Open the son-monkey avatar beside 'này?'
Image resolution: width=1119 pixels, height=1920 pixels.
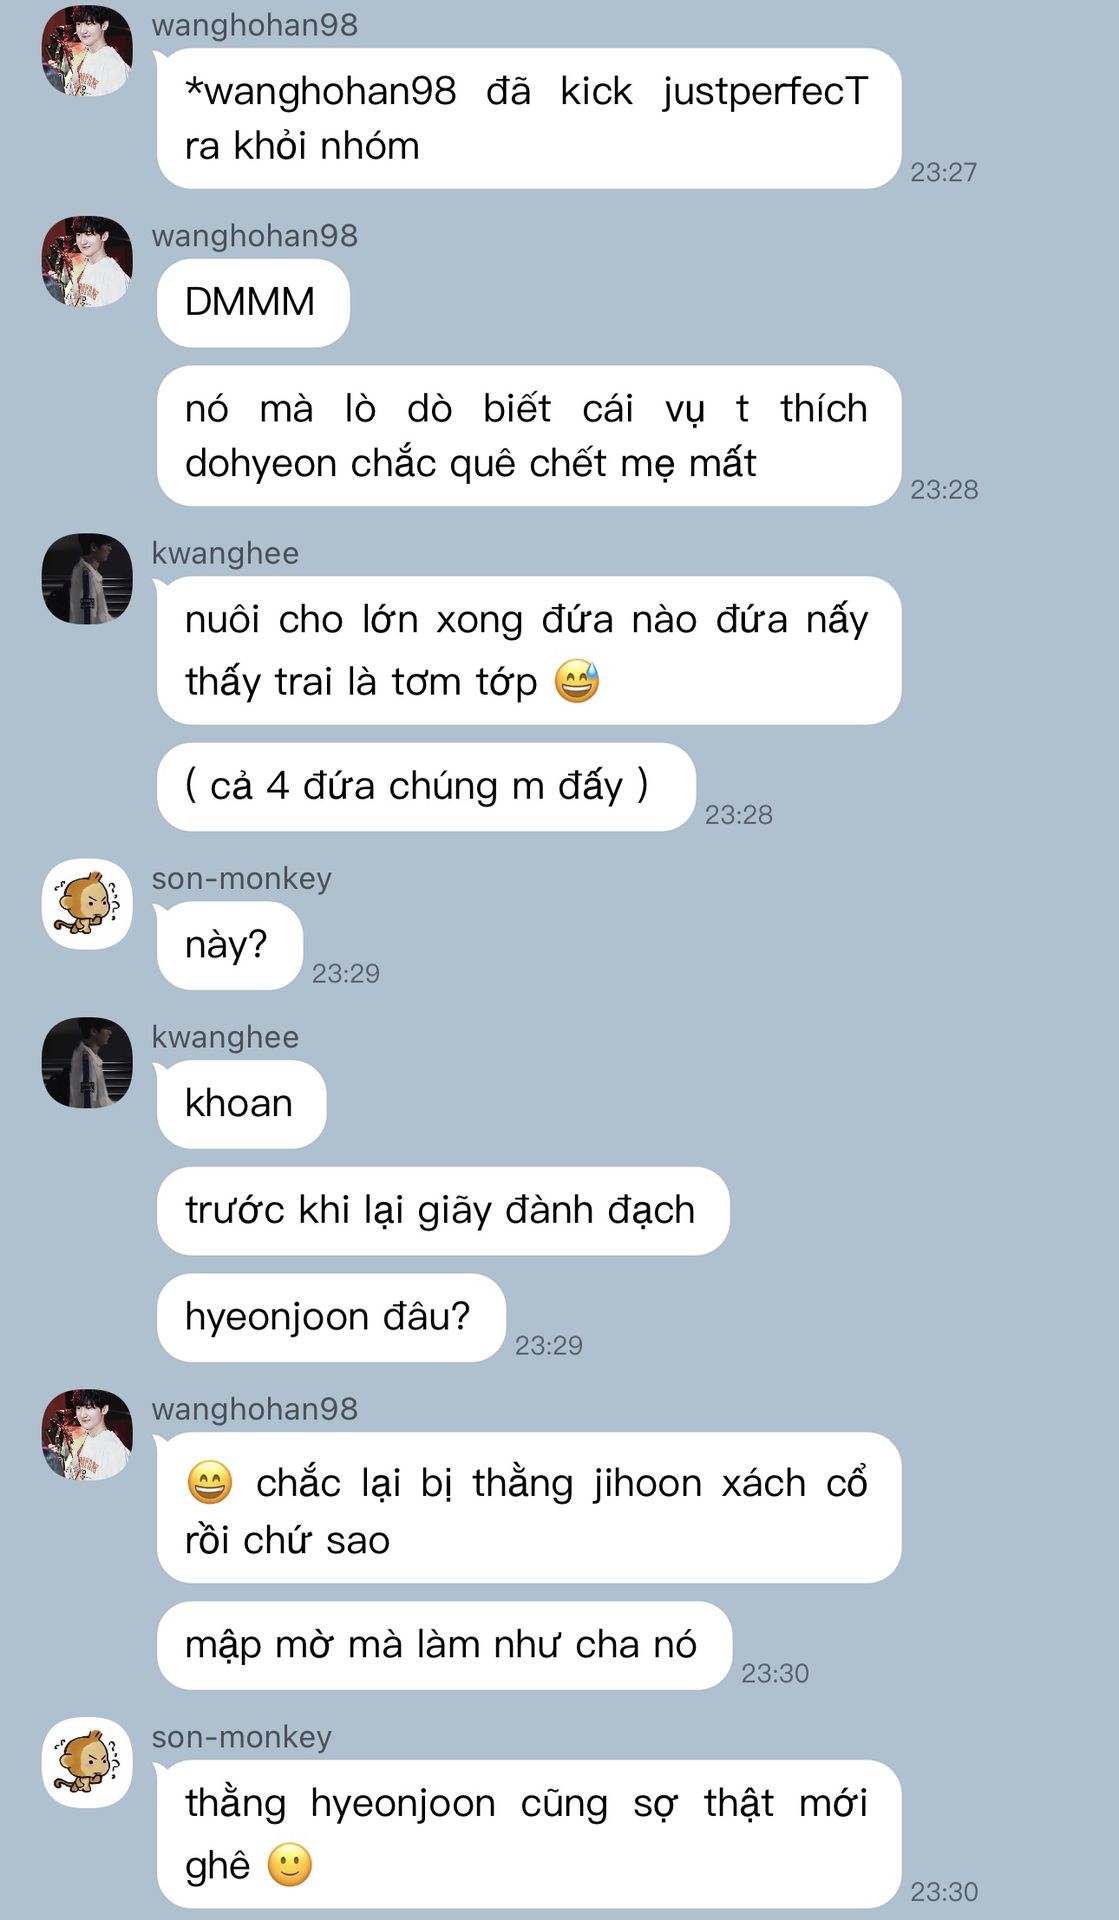87,904
